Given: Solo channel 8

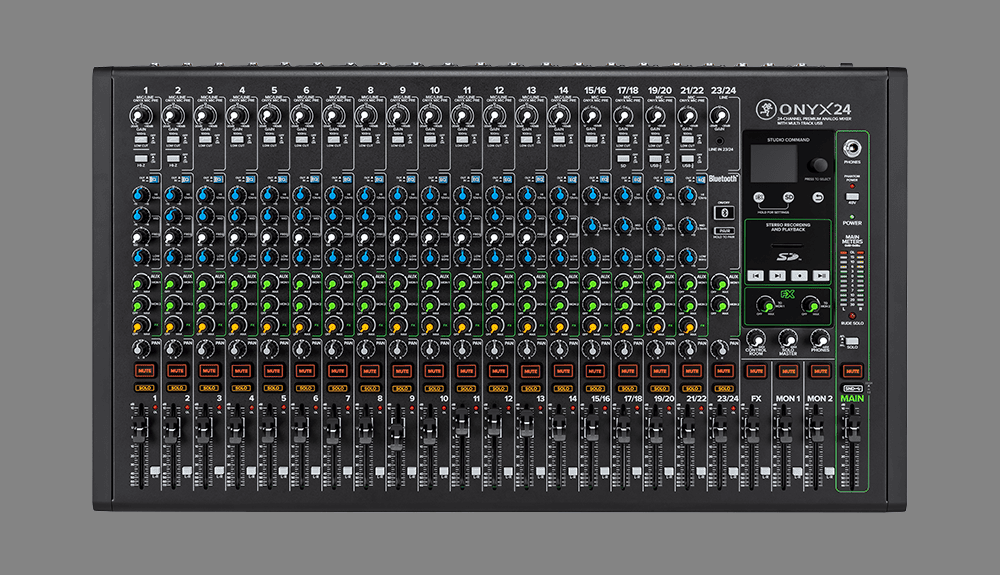Looking at the screenshot, I should point(370,388).
